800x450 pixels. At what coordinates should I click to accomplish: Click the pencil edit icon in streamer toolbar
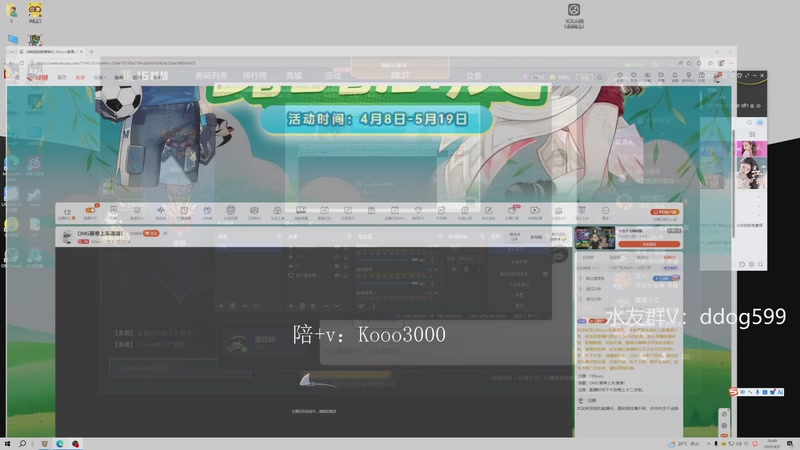[488, 211]
